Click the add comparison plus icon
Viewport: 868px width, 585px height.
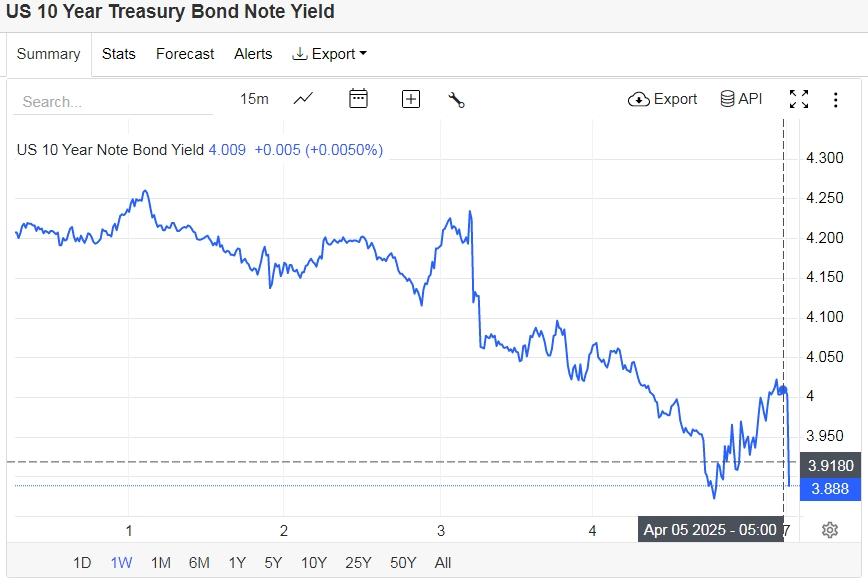[411, 98]
